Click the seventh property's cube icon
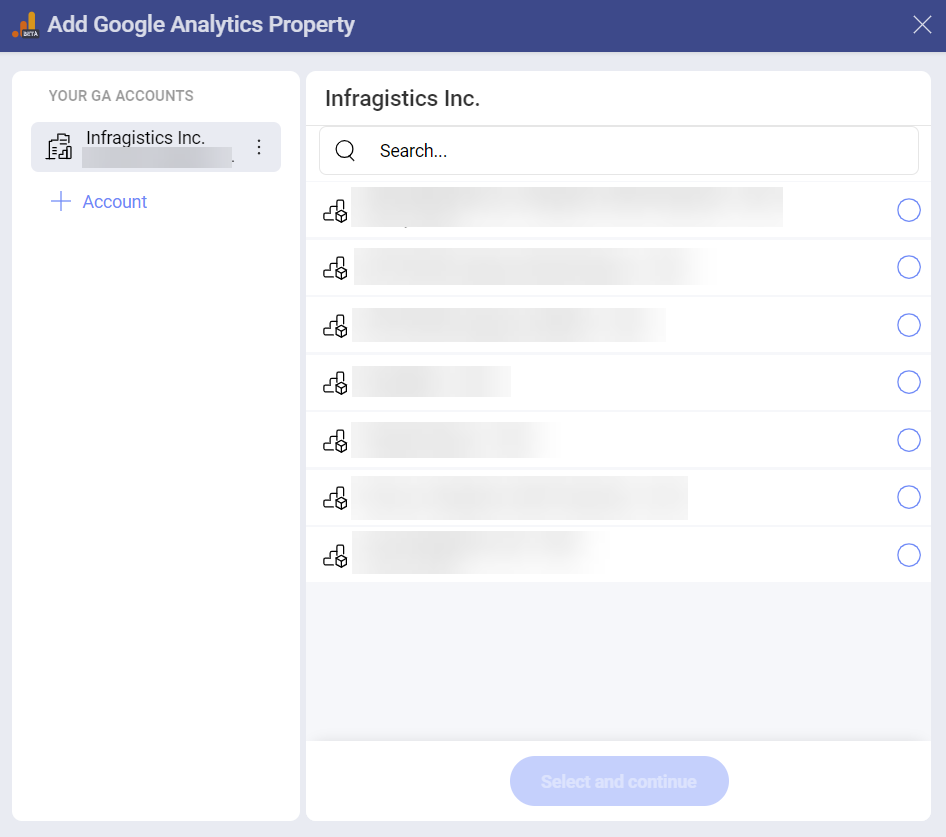The image size is (946, 837). (335, 556)
